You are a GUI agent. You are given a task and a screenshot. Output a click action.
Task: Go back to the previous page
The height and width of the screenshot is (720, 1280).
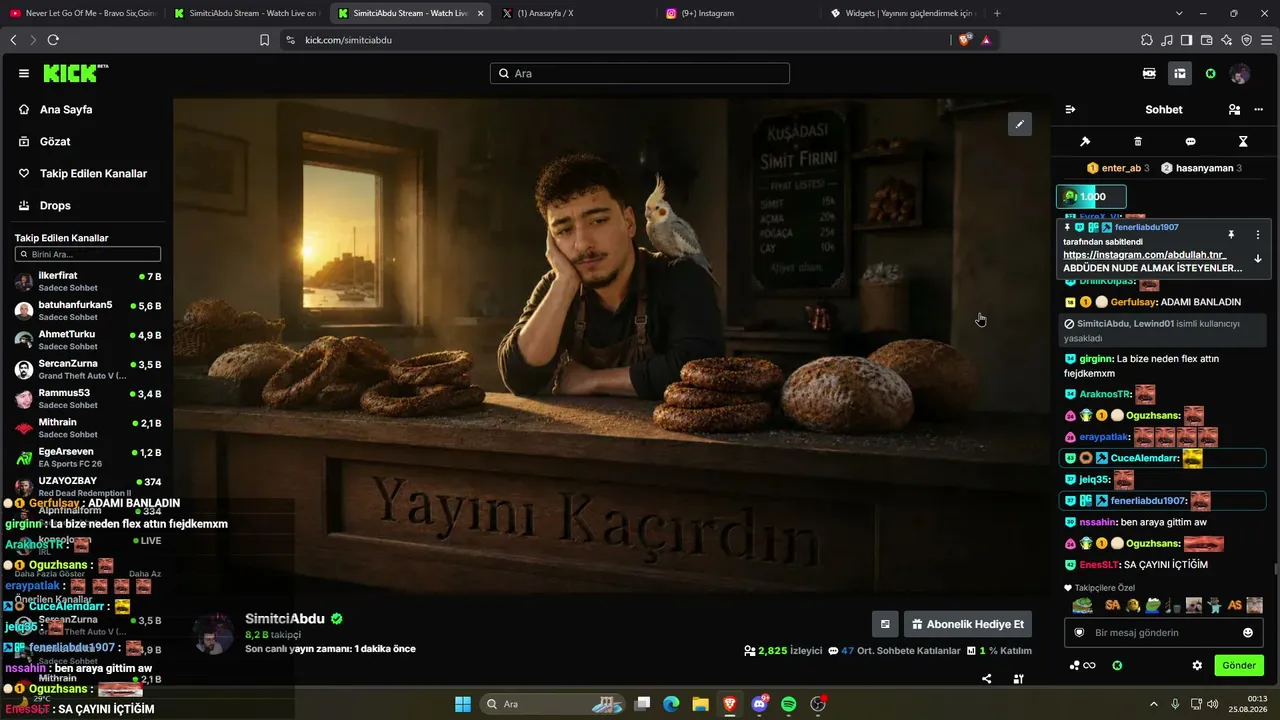[13, 40]
